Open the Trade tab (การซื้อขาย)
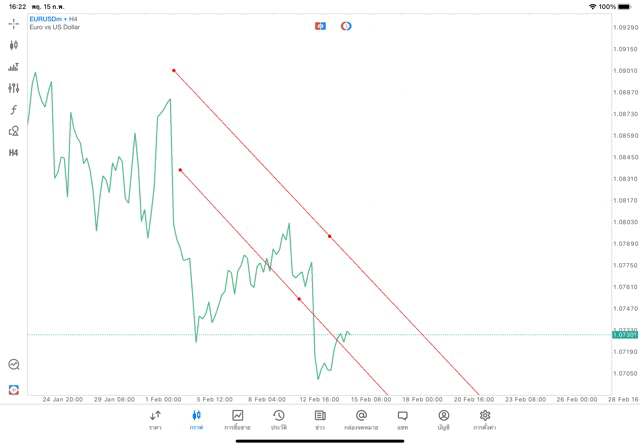Screen dimensions: 640x447 pyautogui.click(x=238, y=419)
